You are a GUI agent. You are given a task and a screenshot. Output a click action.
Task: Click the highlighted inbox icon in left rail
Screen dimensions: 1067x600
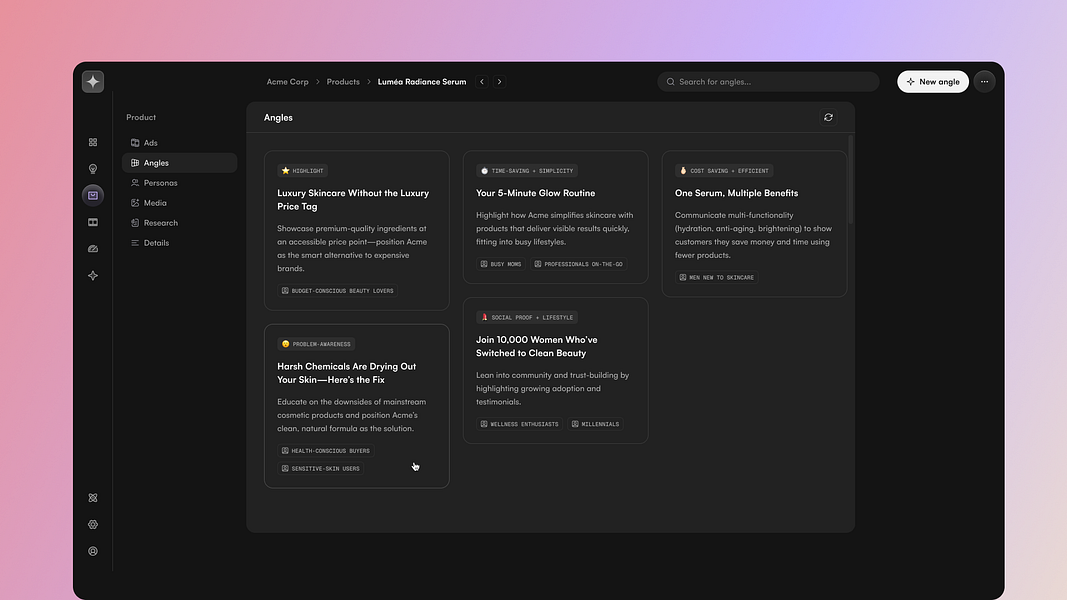coord(92,195)
